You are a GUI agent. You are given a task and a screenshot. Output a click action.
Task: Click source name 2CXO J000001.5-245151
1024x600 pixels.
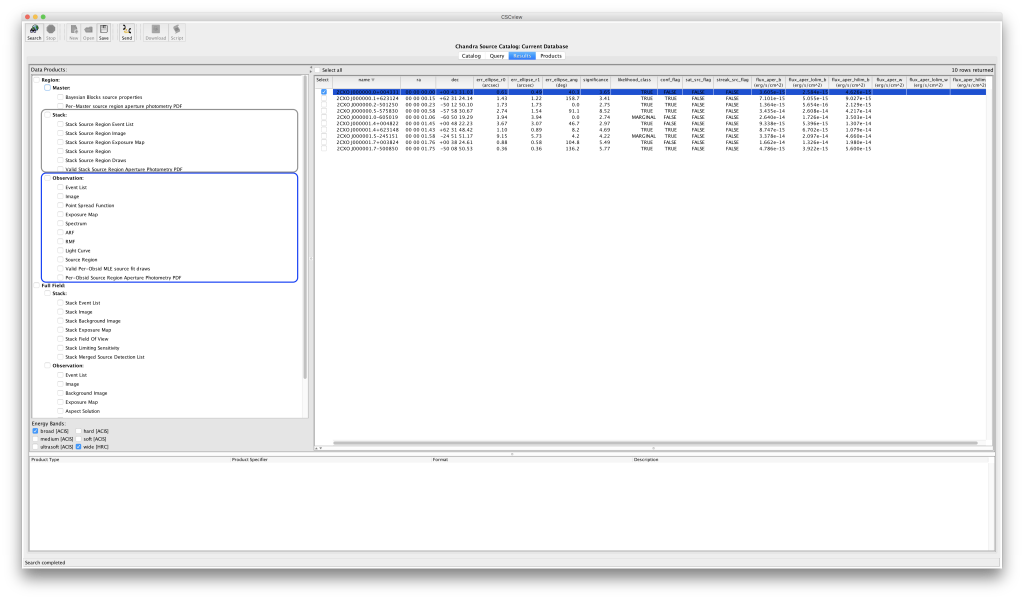coord(367,136)
